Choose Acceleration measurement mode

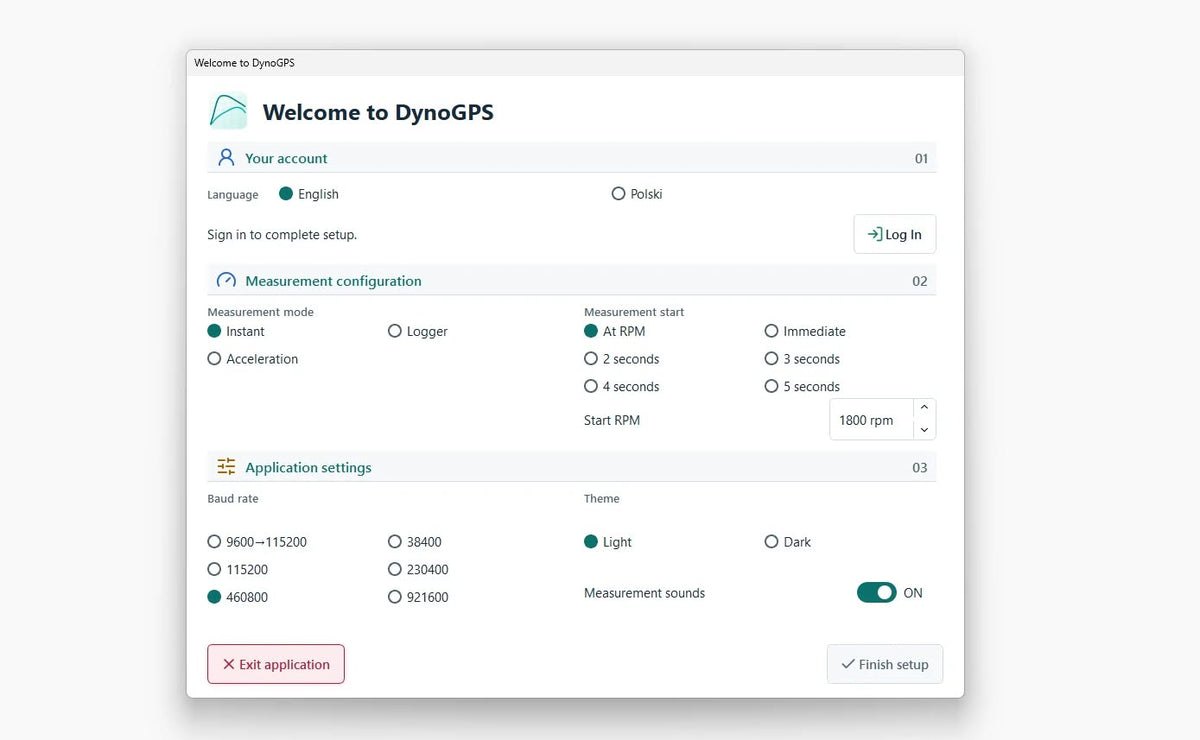click(253, 359)
